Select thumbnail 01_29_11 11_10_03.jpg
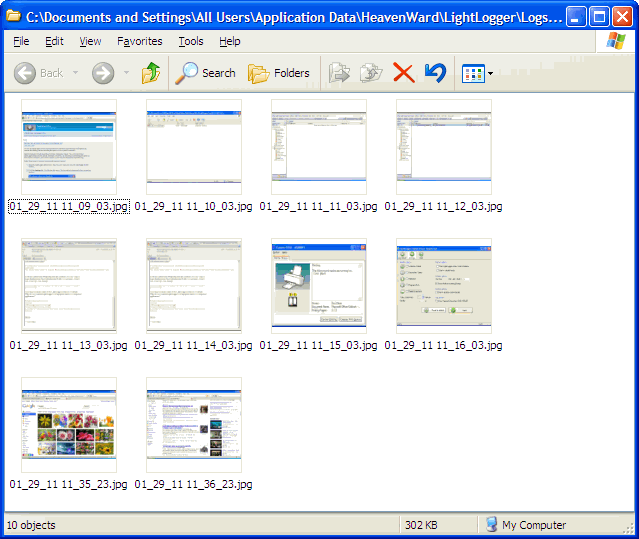 coord(194,147)
